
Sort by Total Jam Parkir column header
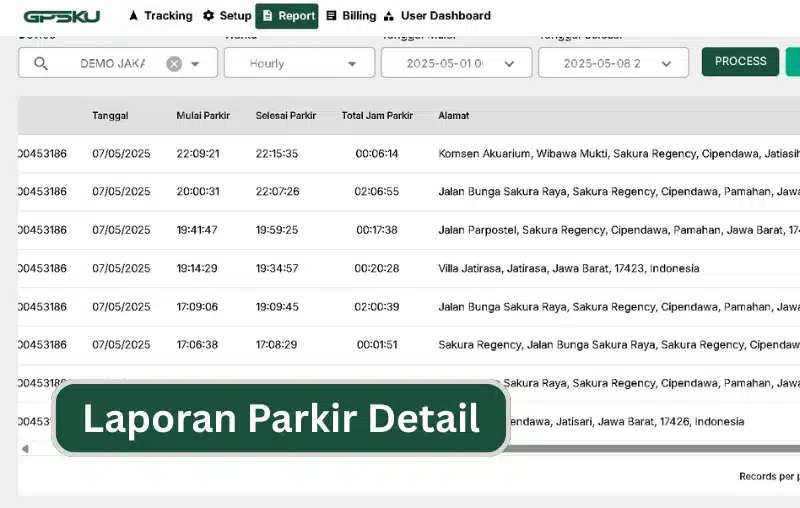tap(377, 116)
